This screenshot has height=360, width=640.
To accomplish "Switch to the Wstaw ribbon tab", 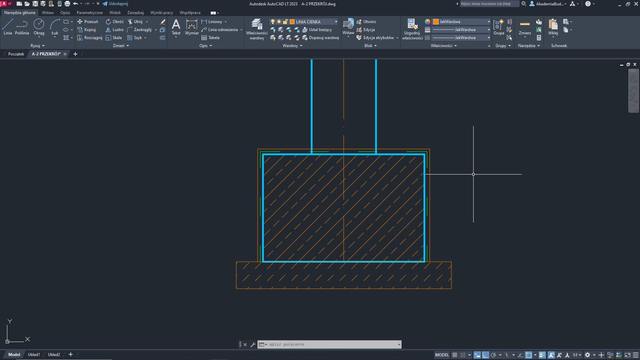I will pos(48,13).
